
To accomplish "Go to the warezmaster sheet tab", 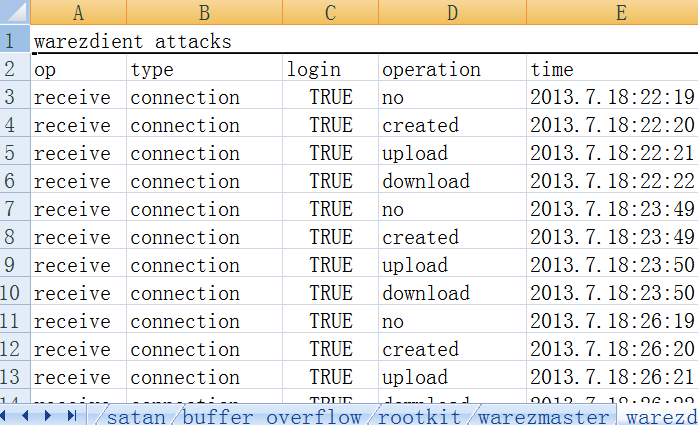I will 542,416.
